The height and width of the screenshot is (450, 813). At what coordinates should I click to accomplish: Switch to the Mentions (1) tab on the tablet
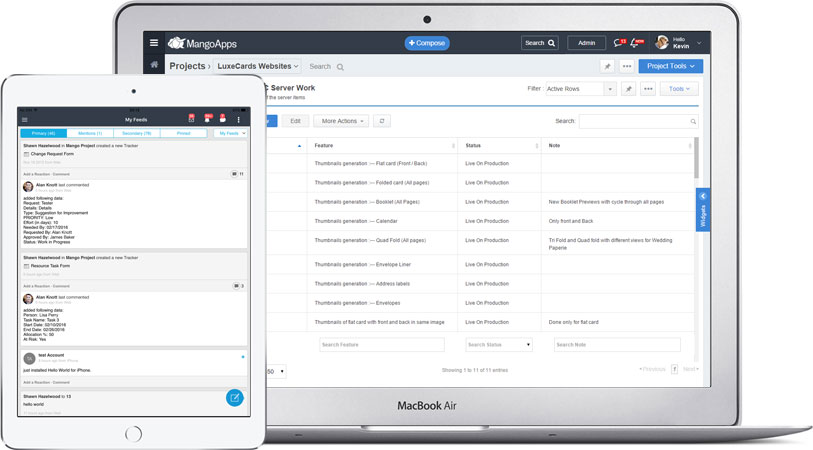coord(90,134)
